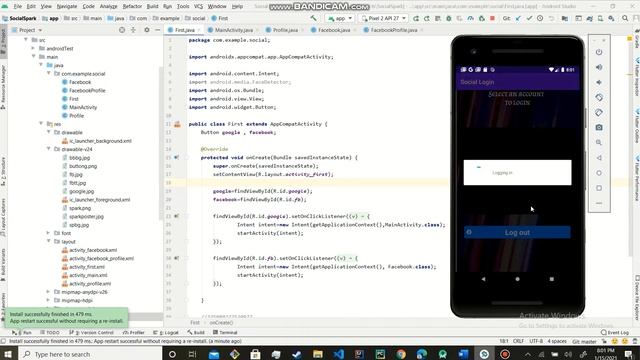Expand the font folder
The height and width of the screenshot is (360, 640).
pos(49,233)
